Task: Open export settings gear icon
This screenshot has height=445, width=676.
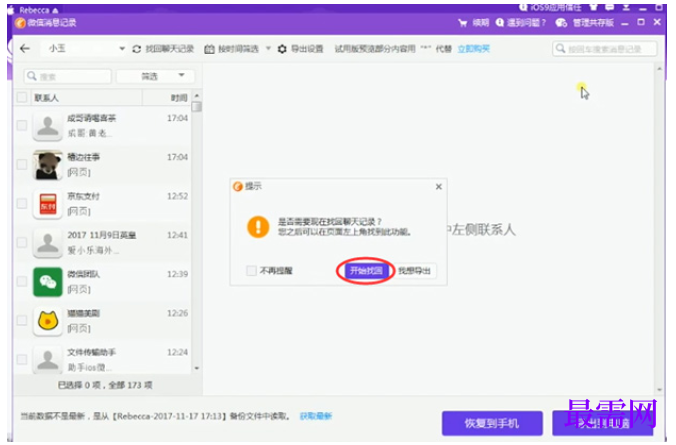Action: (282, 49)
